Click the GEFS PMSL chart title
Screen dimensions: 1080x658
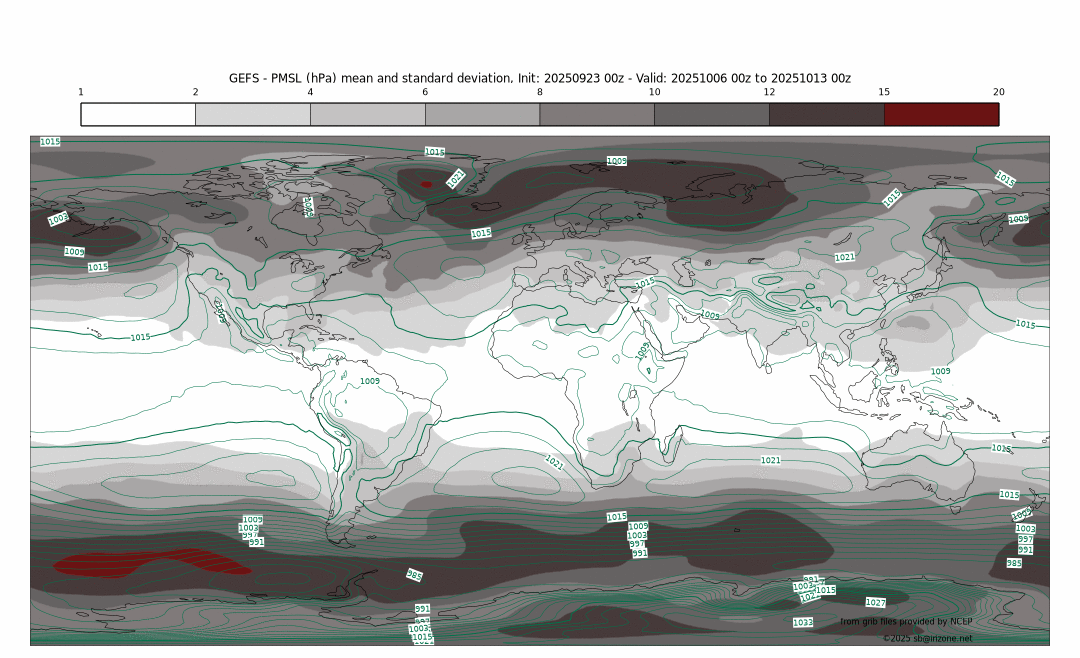coord(540,78)
